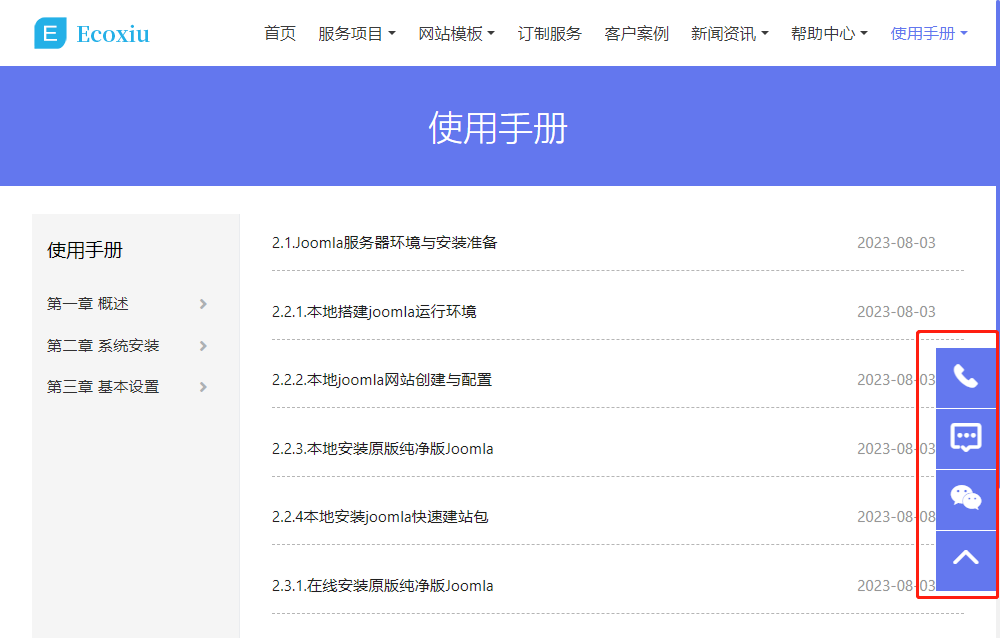Open the 服务项目 dropdown menu
Viewport: 1000px width, 638px height.
[356, 34]
